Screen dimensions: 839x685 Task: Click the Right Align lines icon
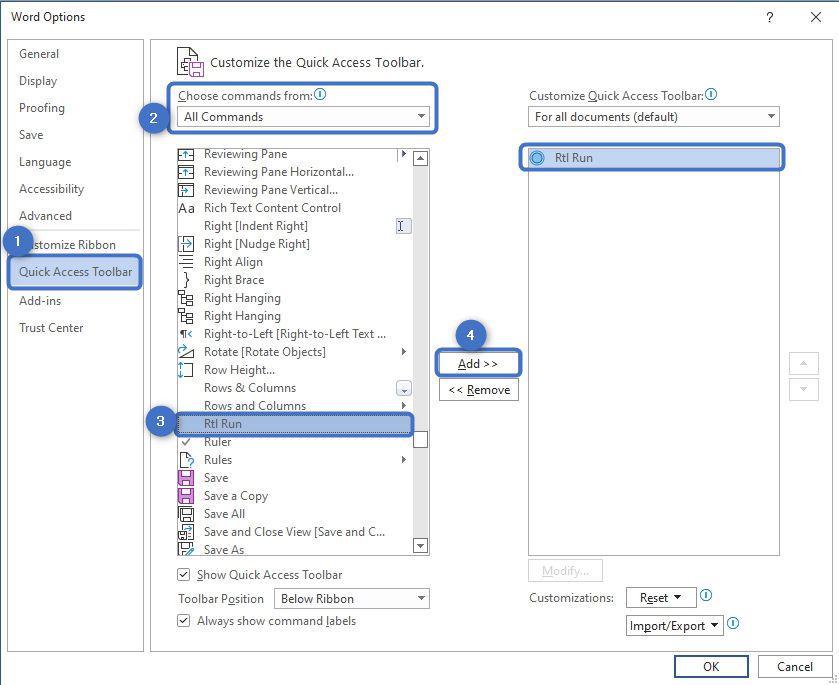(186, 262)
